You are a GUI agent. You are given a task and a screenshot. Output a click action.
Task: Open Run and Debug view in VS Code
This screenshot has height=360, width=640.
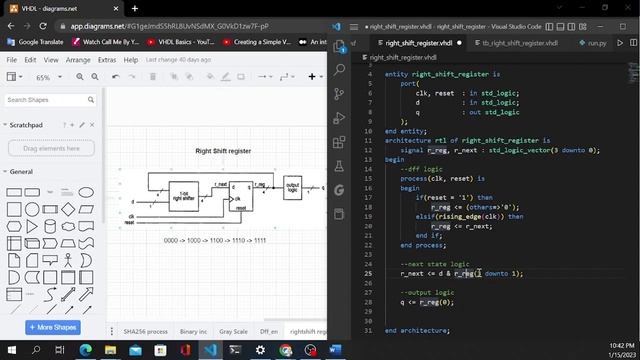(339, 118)
